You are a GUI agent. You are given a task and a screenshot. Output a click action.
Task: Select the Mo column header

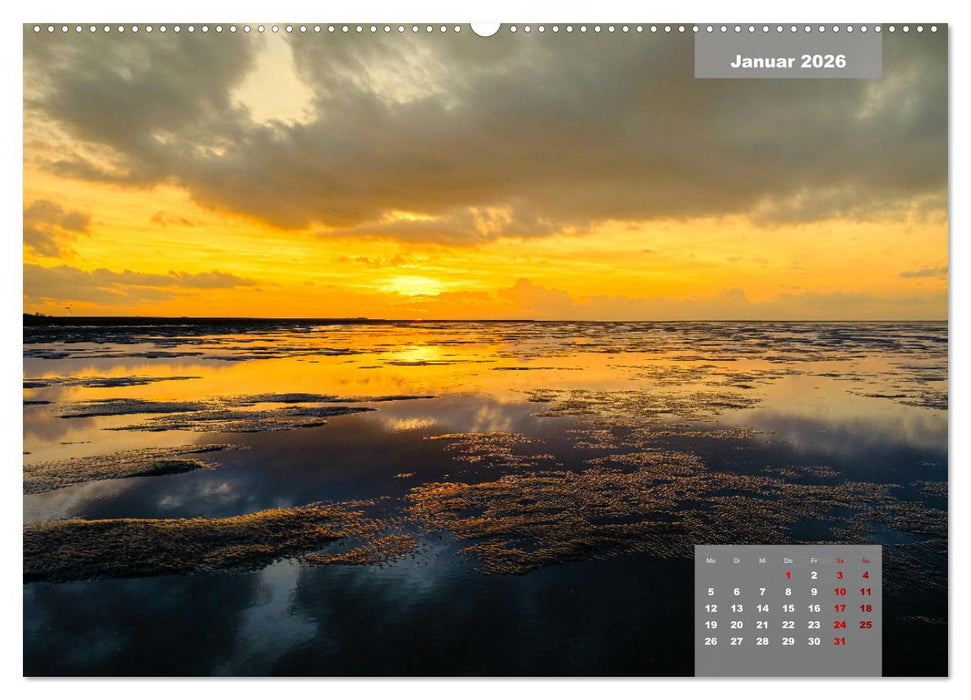tap(711, 561)
